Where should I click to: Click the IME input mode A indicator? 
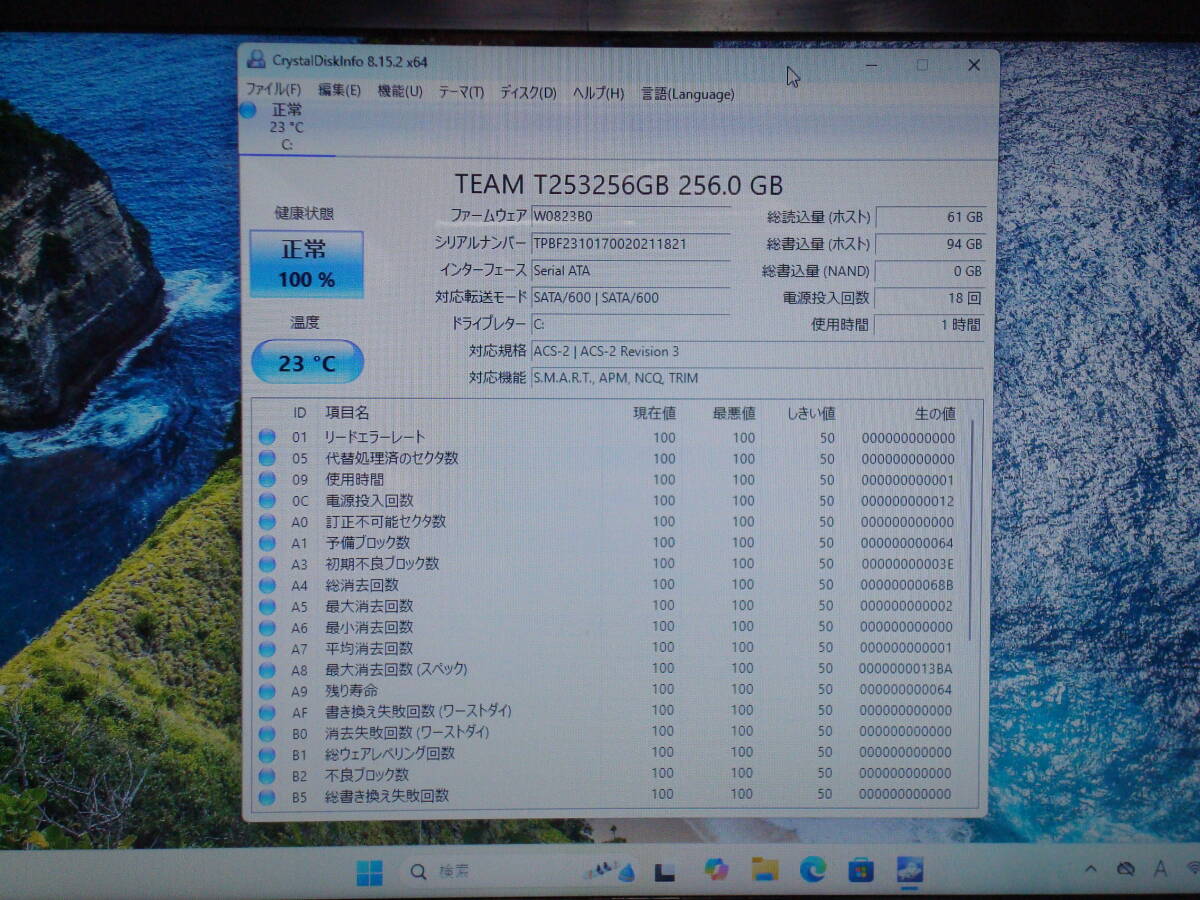1160,869
